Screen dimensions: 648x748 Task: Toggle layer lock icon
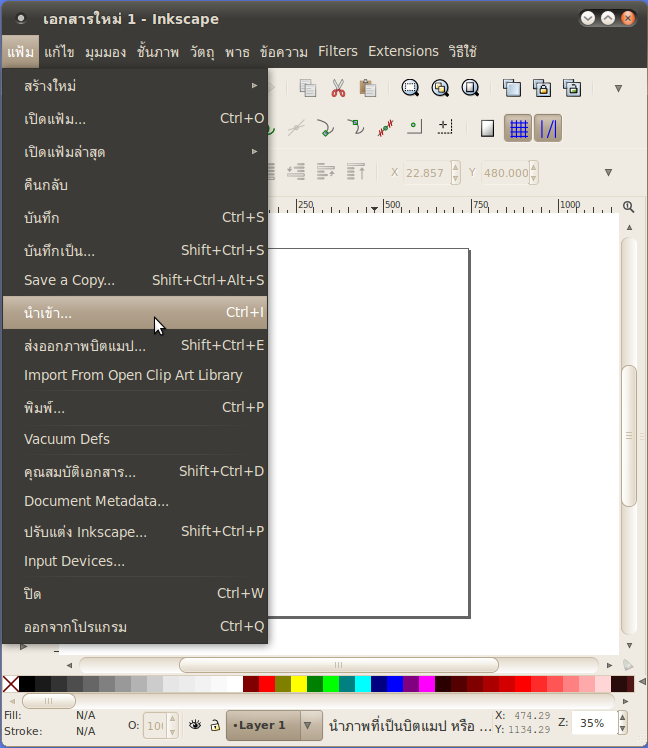(x=215, y=725)
